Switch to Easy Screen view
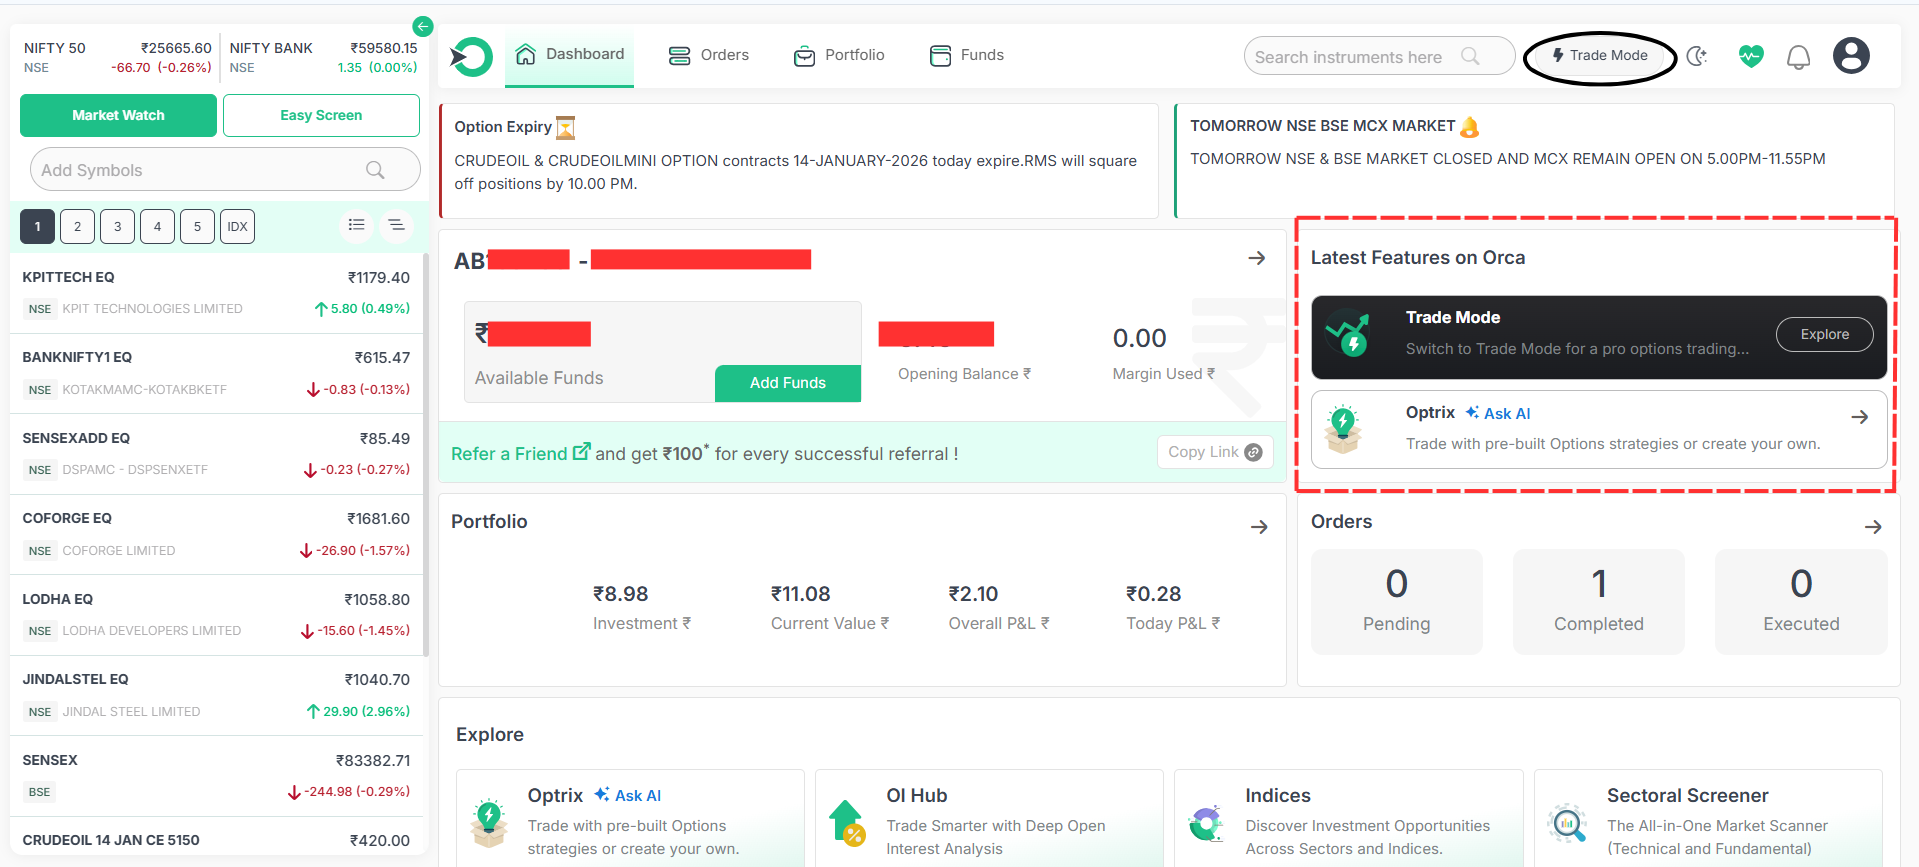The image size is (1919, 867). 321,115
